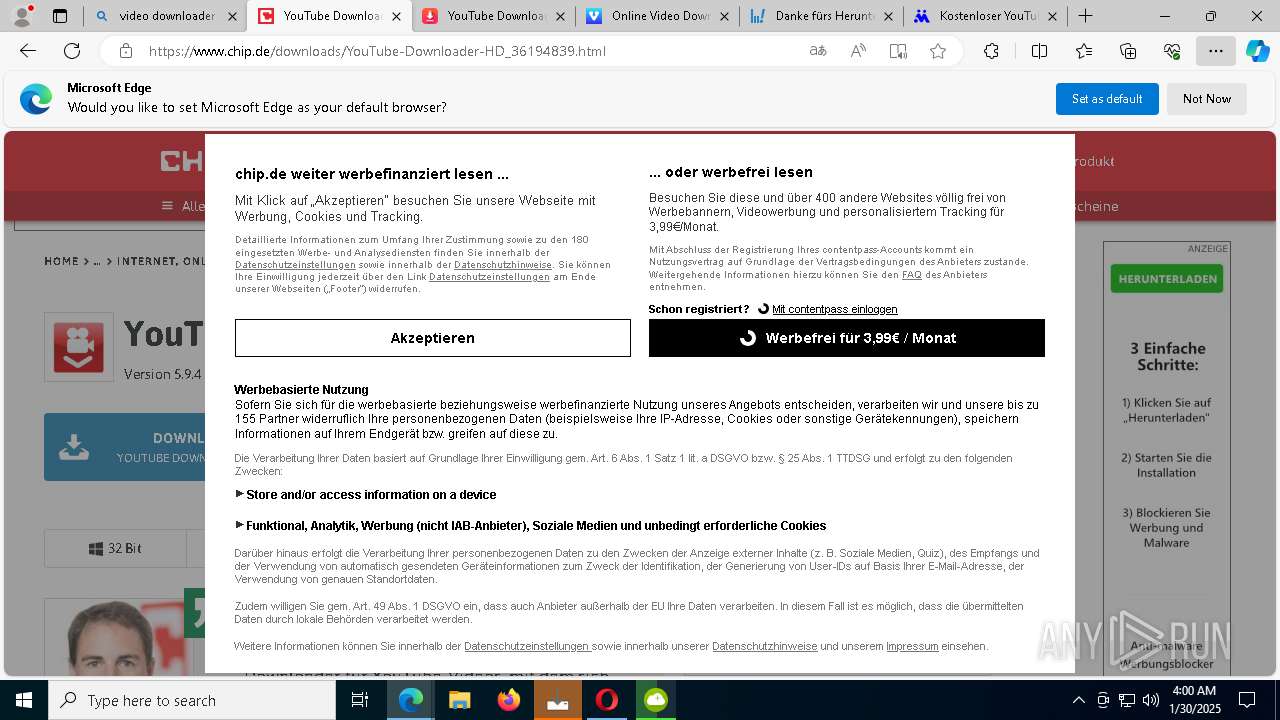The width and height of the screenshot is (1280, 720).
Task: Open the tab actions menu icon
Action: click(60, 16)
